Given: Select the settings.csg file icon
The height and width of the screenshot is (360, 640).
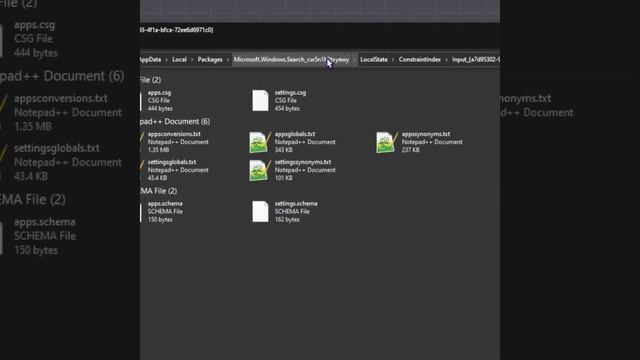Looking at the screenshot, I should coord(260,100).
